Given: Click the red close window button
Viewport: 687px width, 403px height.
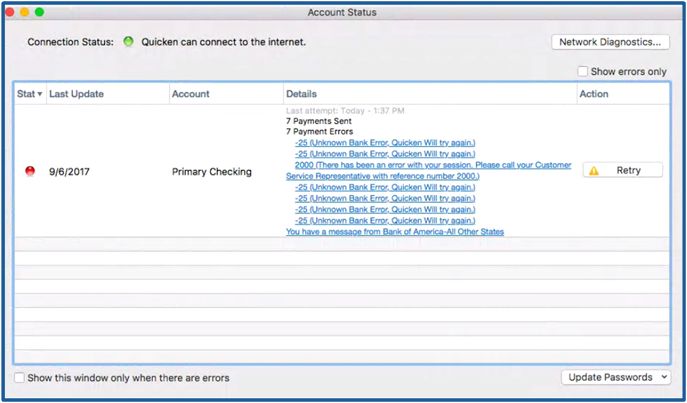Looking at the screenshot, I should (11, 12).
